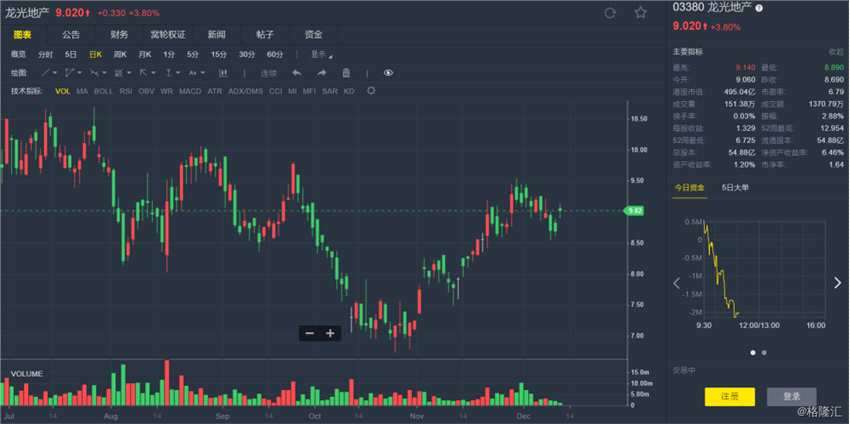Delete drawings with the trash icon
This screenshot has width=850, height=424.
click(x=346, y=73)
